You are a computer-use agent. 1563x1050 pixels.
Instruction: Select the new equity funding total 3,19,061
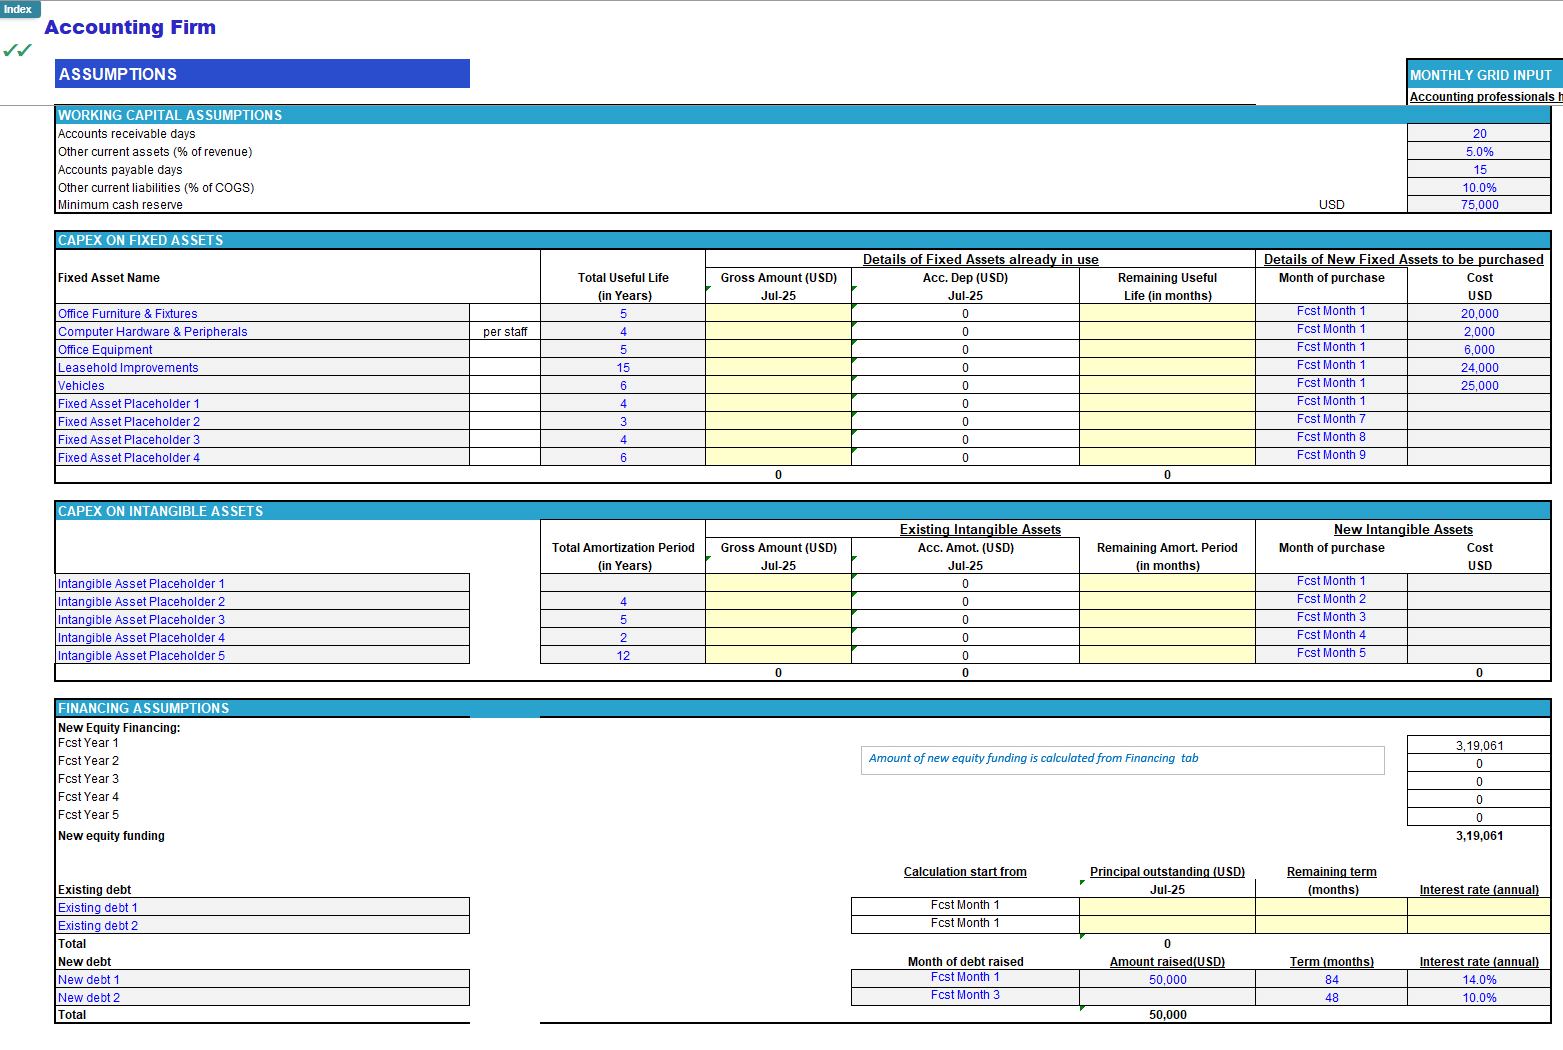[1479, 836]
